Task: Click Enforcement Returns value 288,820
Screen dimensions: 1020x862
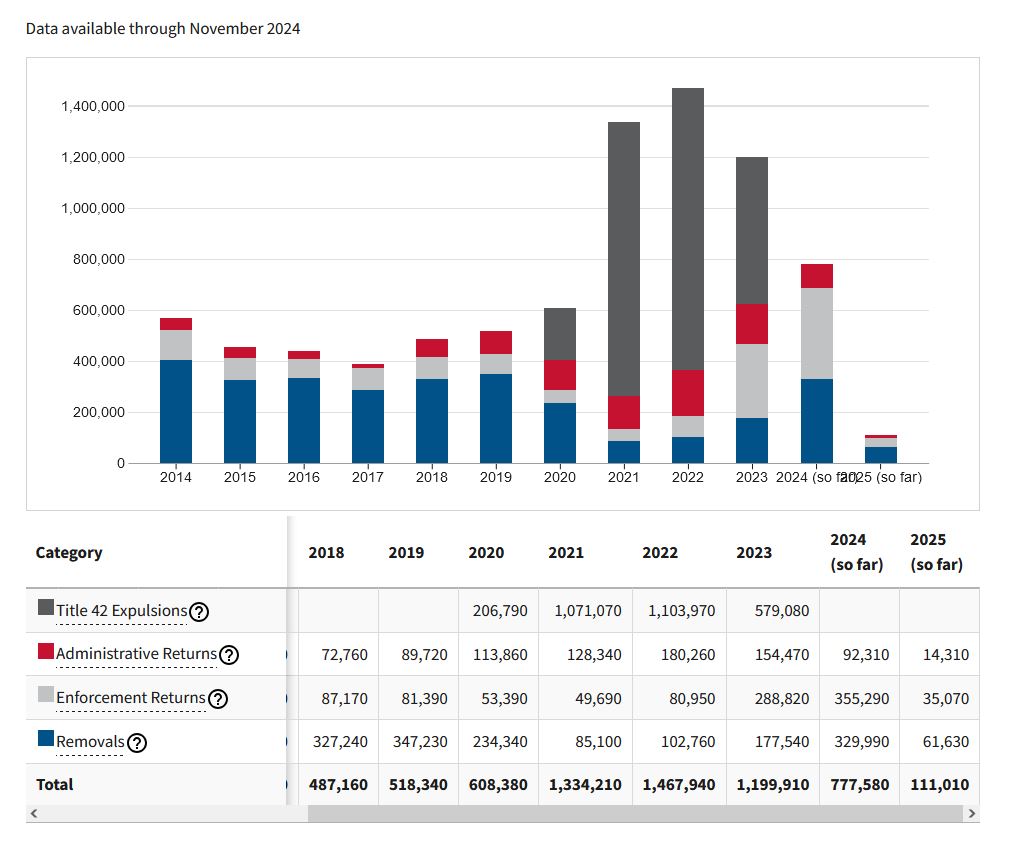Action: (x=782, y=699)
